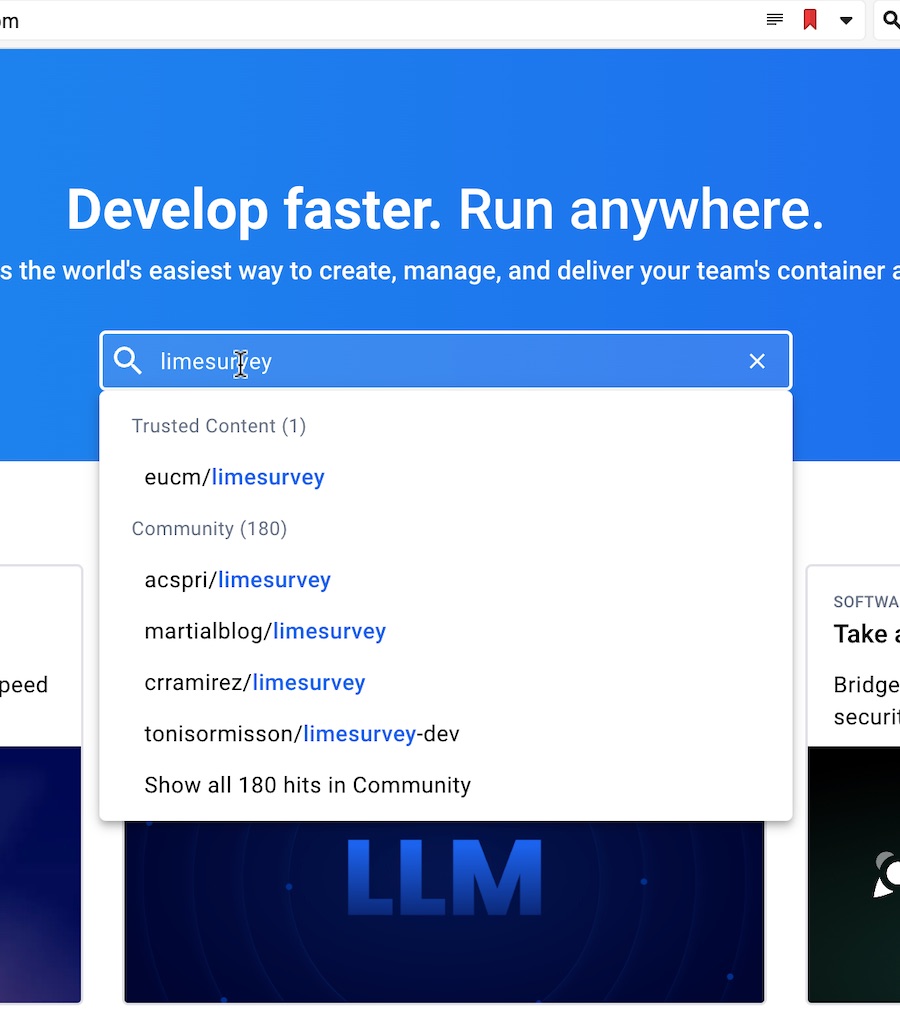
Task: Show all 180 hits in Community
Action: [308, 785]
